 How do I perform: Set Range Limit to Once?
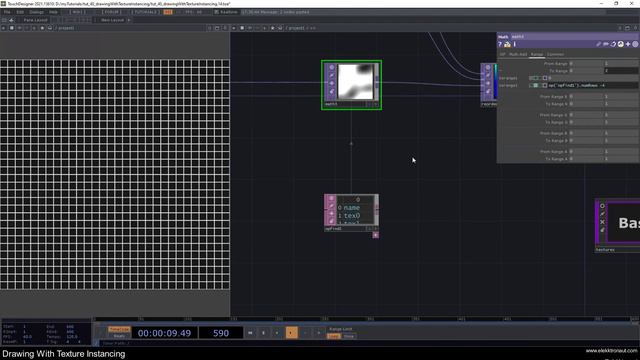click(x=349, y=336)
